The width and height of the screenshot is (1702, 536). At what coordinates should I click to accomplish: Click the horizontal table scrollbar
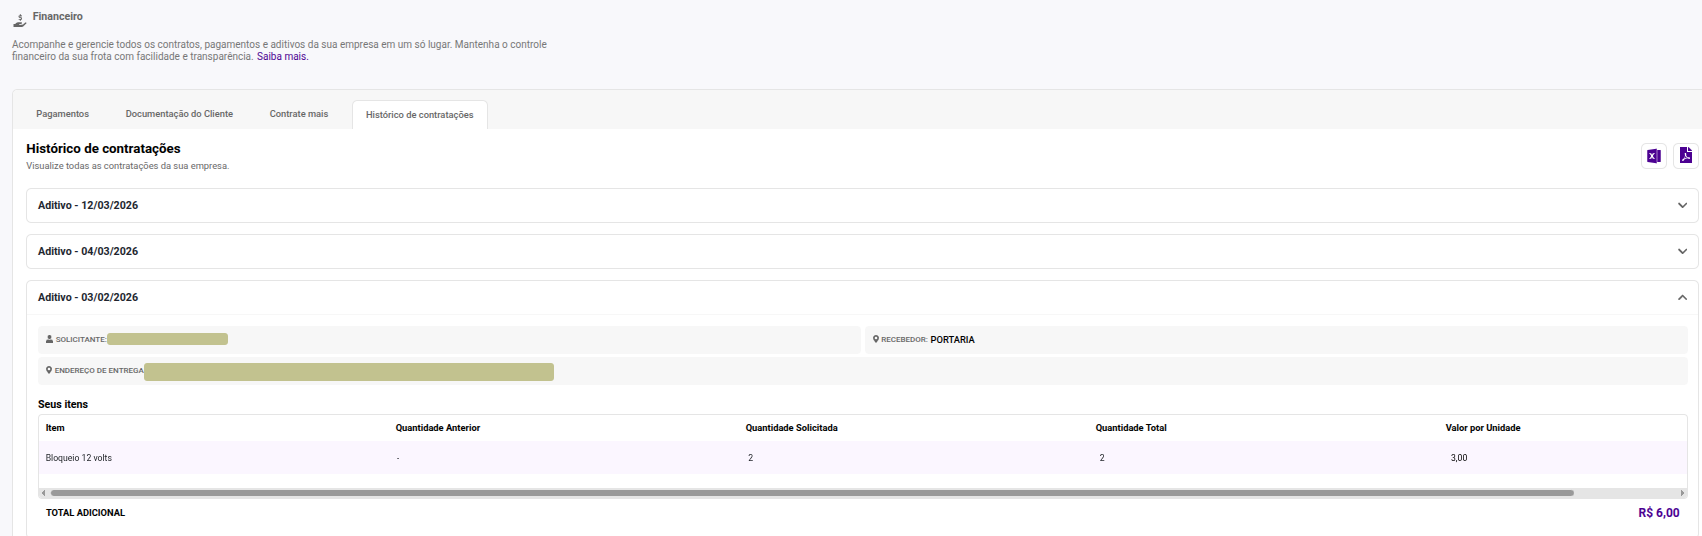pyautogui.click(x=812, y=493)
